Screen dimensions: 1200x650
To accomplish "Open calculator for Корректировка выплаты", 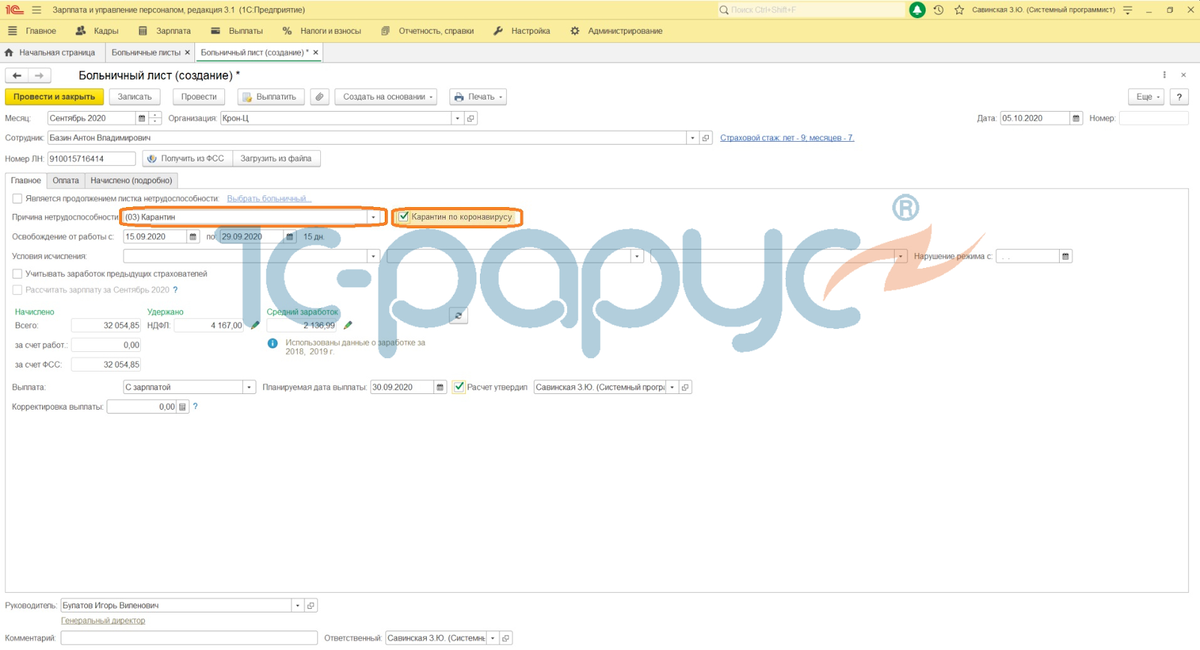I will coord(182,407).
